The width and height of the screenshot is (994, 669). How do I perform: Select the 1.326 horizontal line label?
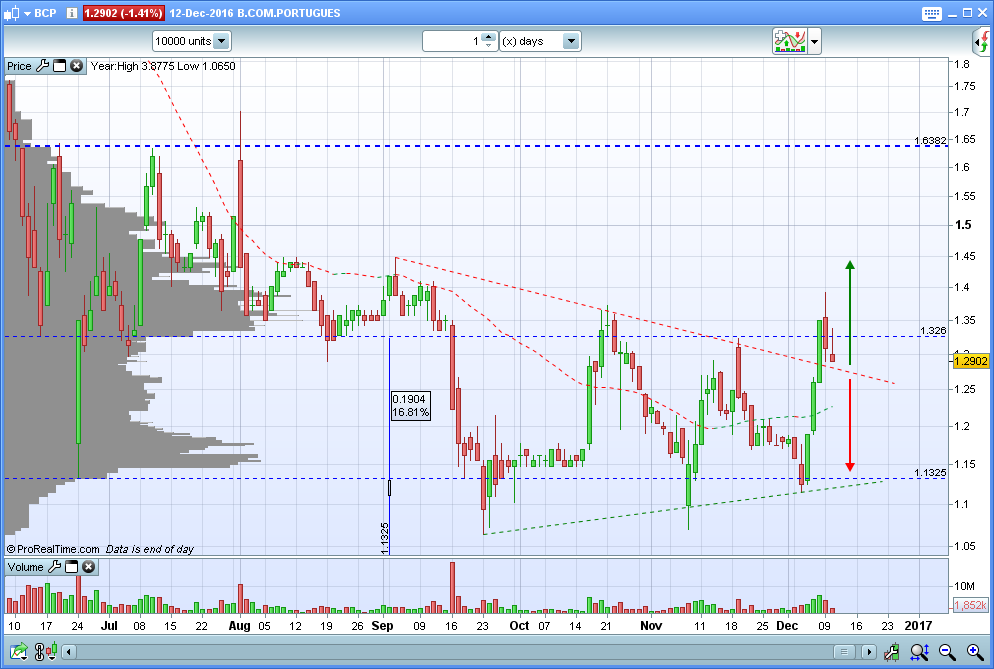click(933, 330)
